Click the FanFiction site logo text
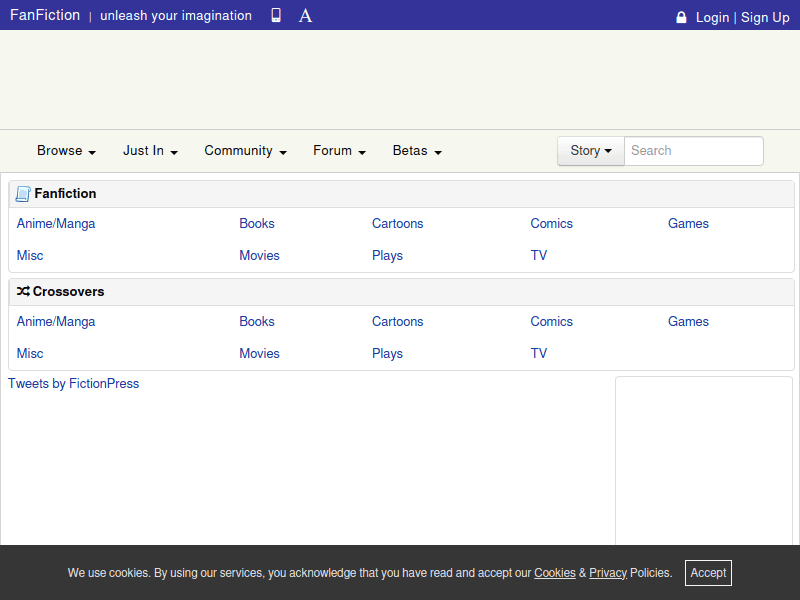Screen dimensions: 800x600 (45, 16)
